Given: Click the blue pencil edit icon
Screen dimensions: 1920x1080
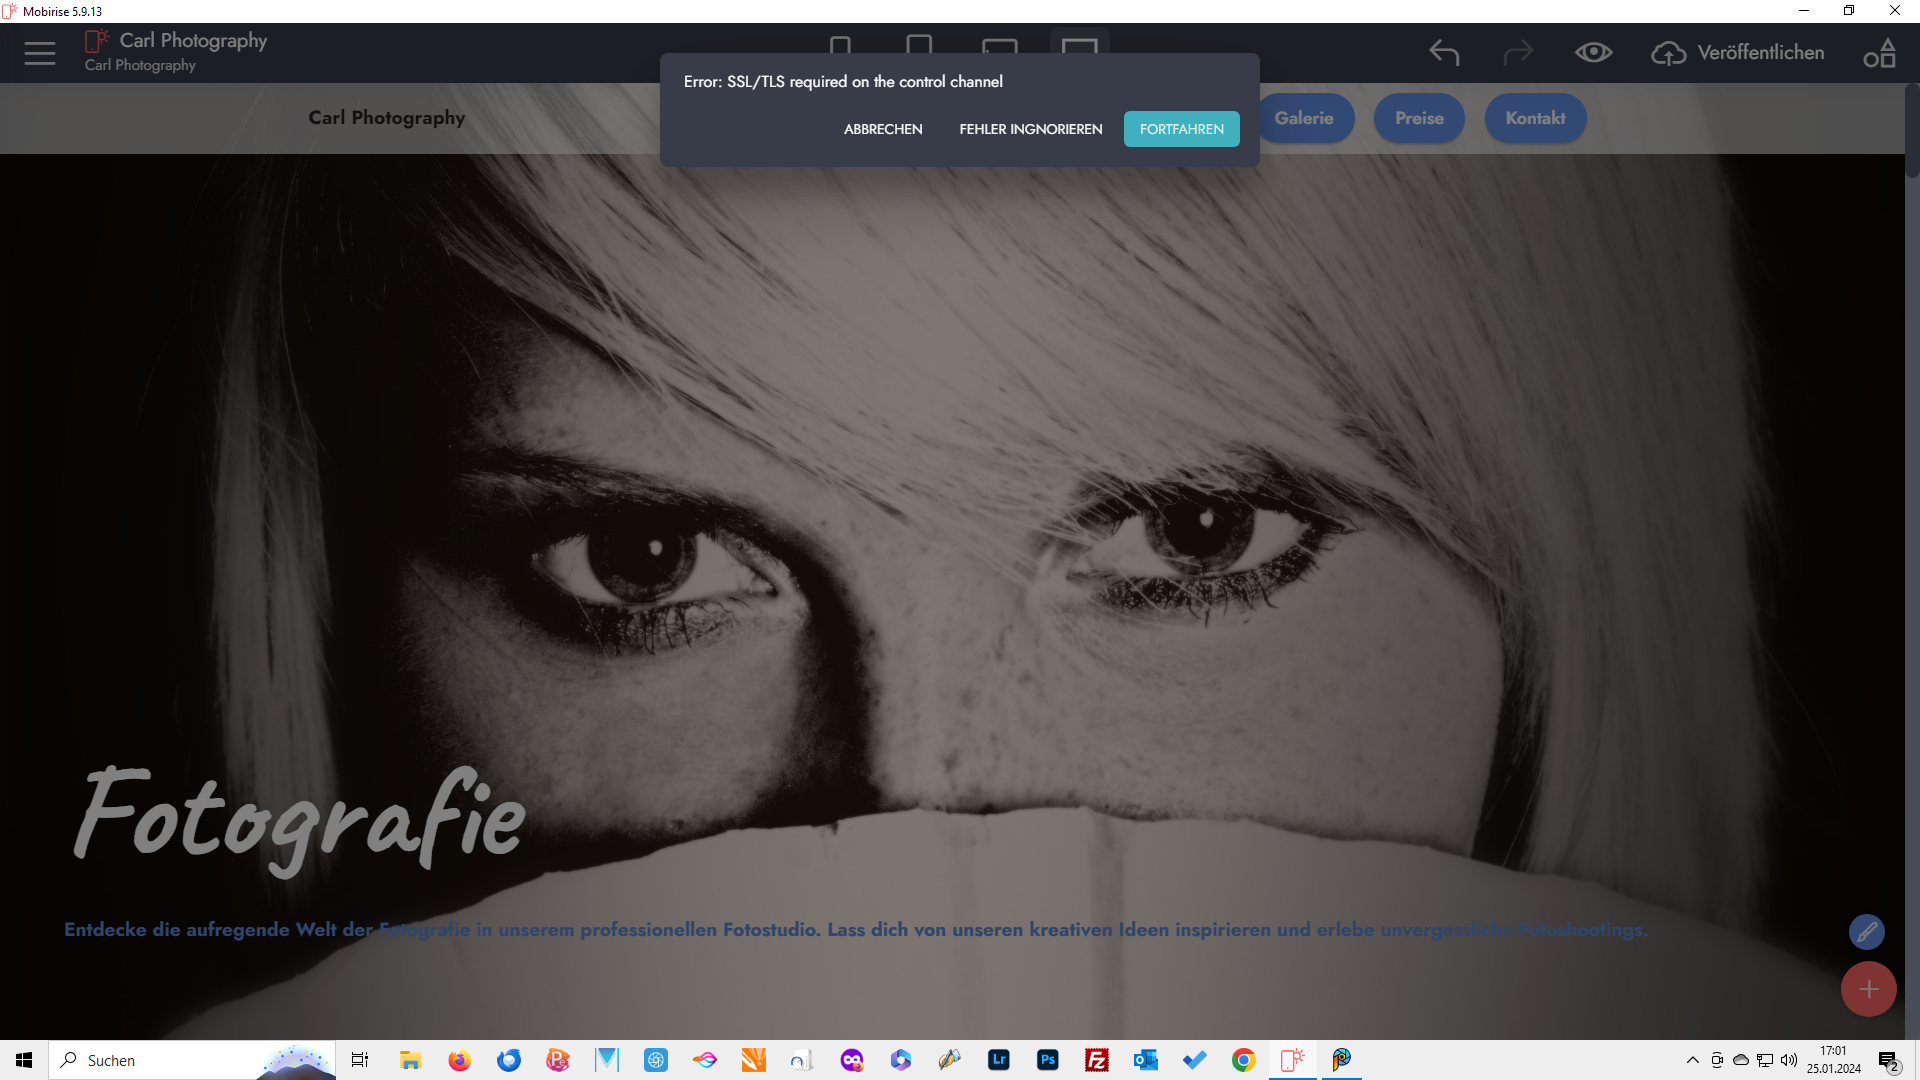Looking at the screenshot, I should [1866, 932].
